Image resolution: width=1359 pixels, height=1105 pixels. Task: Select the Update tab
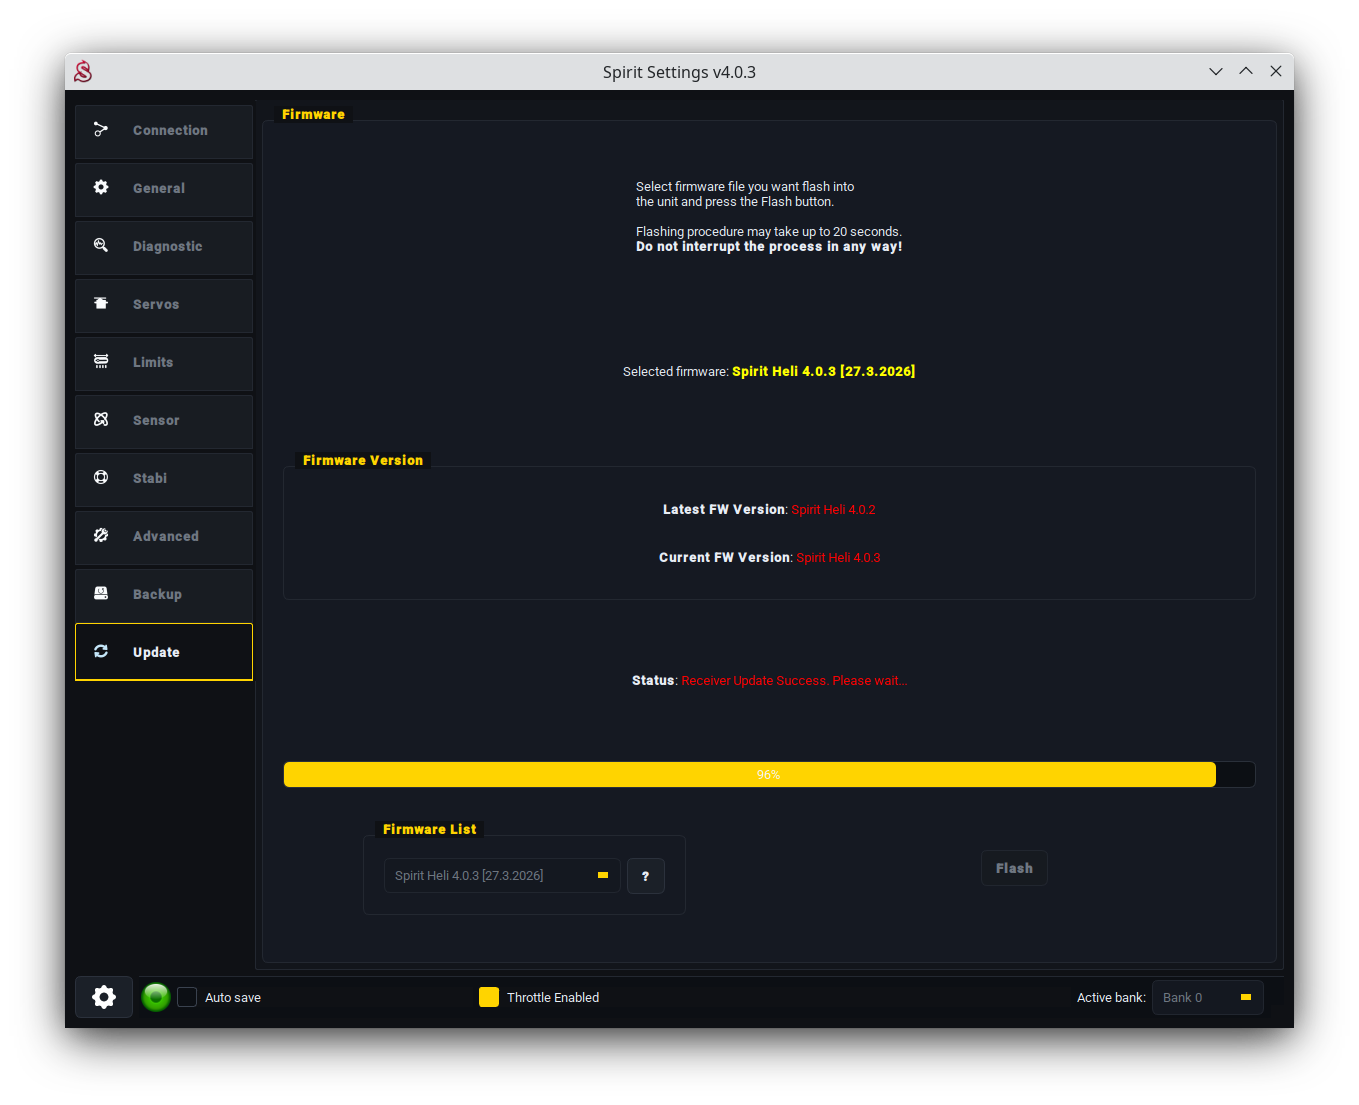[x=164, y=652]
